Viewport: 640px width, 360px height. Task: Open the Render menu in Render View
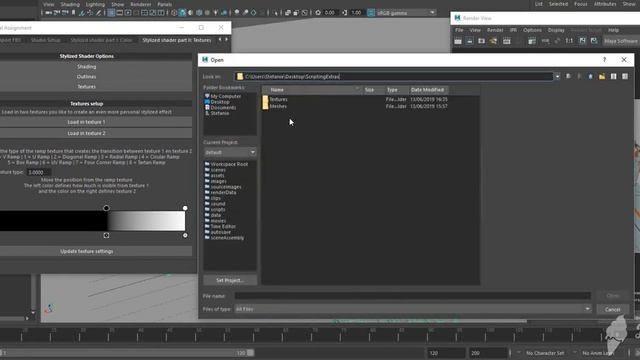click(x=495, y=30)
